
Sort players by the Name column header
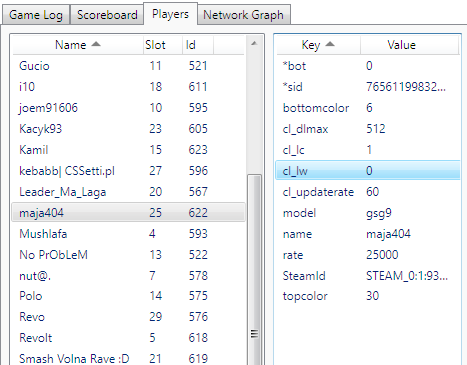coord(78,45)
